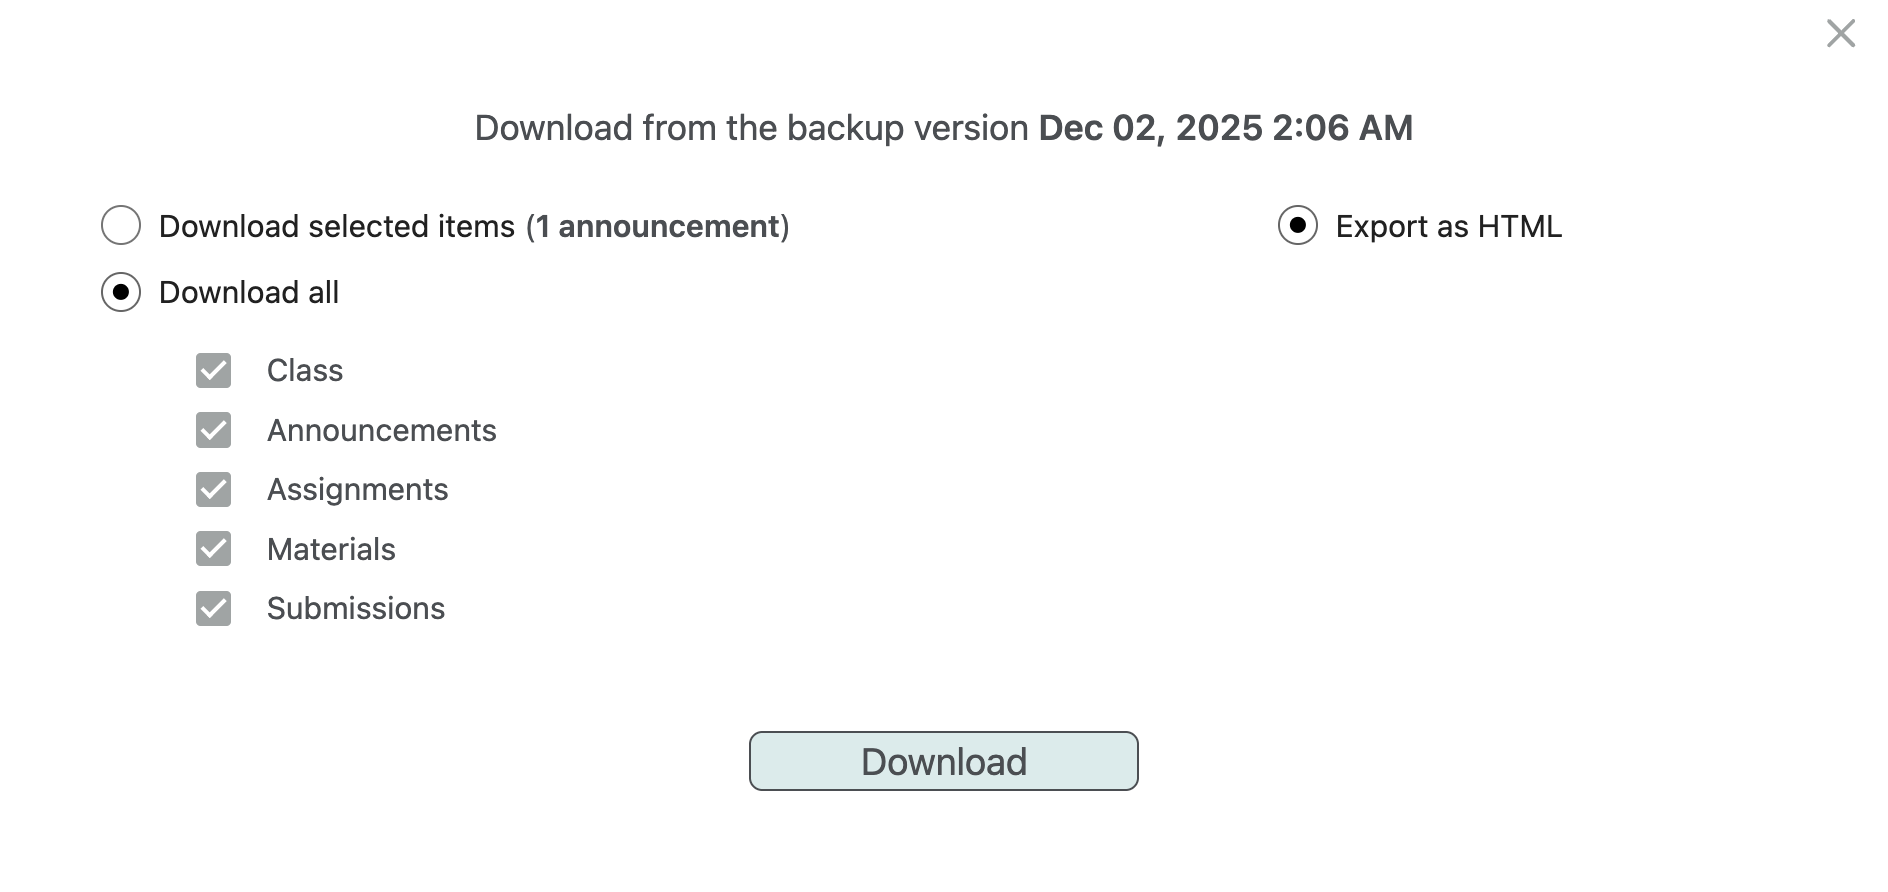1888x892 pixels.
Task: Disable the Assignments checkbox
Action: (214, 490)
